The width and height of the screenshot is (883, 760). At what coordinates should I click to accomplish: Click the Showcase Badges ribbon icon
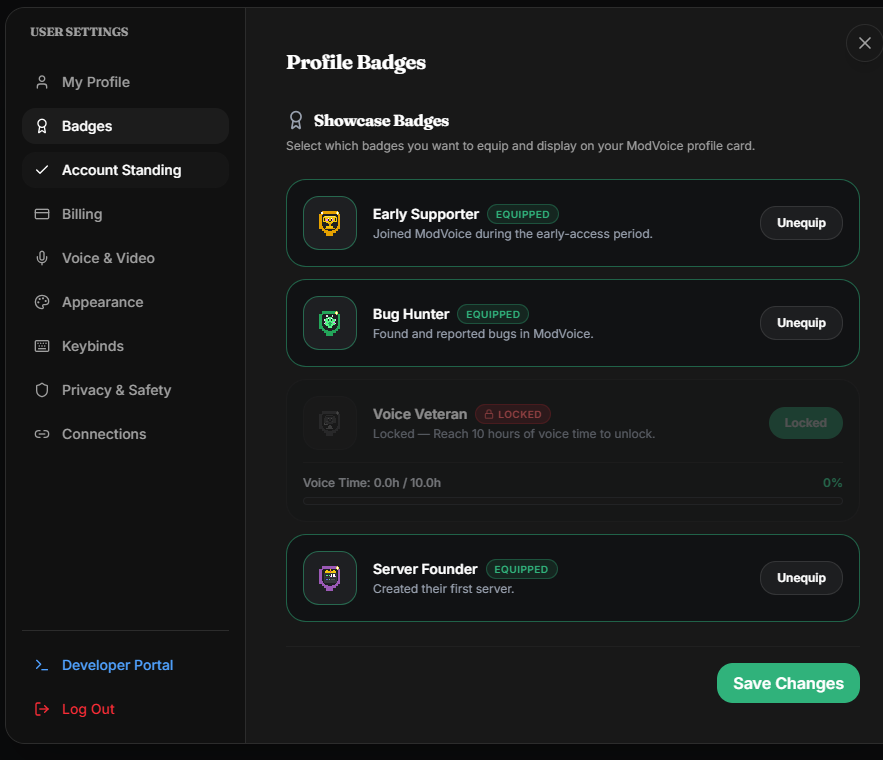pyautogui.click(x=296, y=120)
